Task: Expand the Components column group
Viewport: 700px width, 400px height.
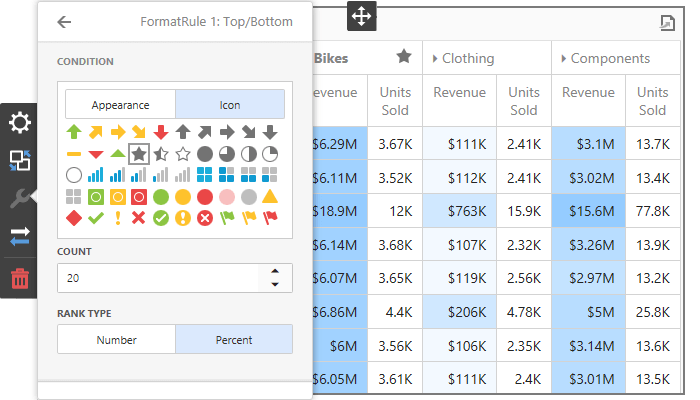Action: click(564, 59)
